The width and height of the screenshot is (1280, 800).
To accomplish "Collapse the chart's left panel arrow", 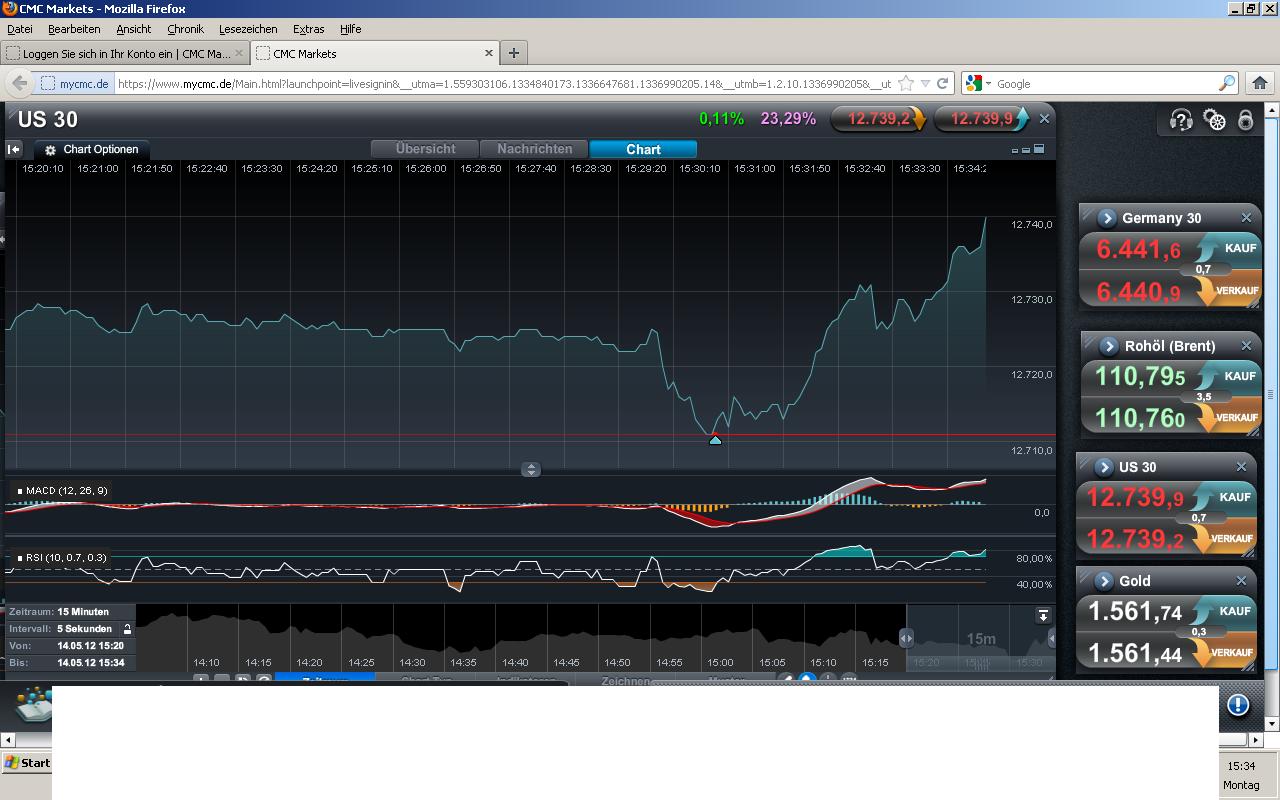I will coord(14,149).
